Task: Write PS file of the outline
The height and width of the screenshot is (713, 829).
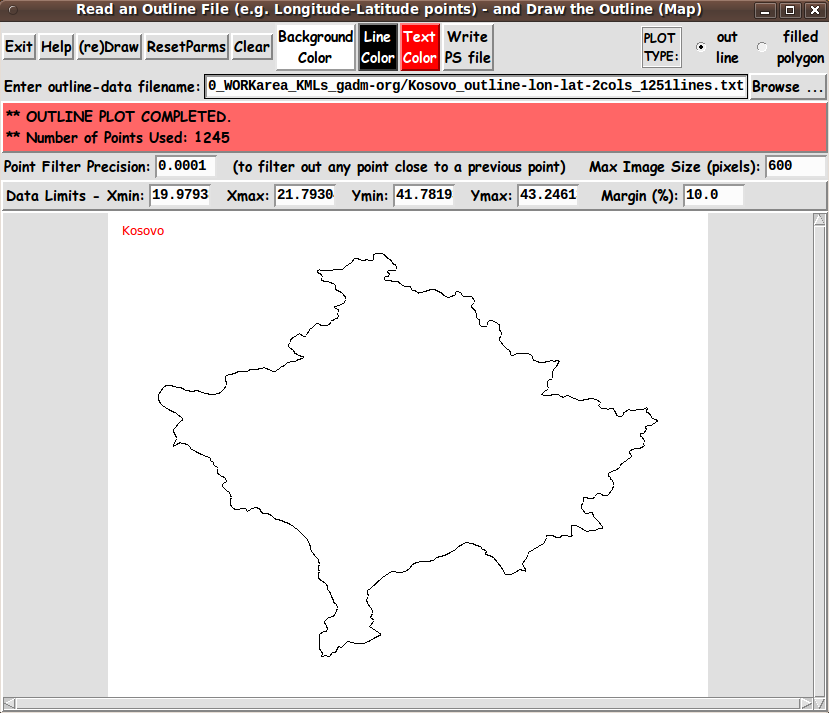Action: tap(468, 47)
